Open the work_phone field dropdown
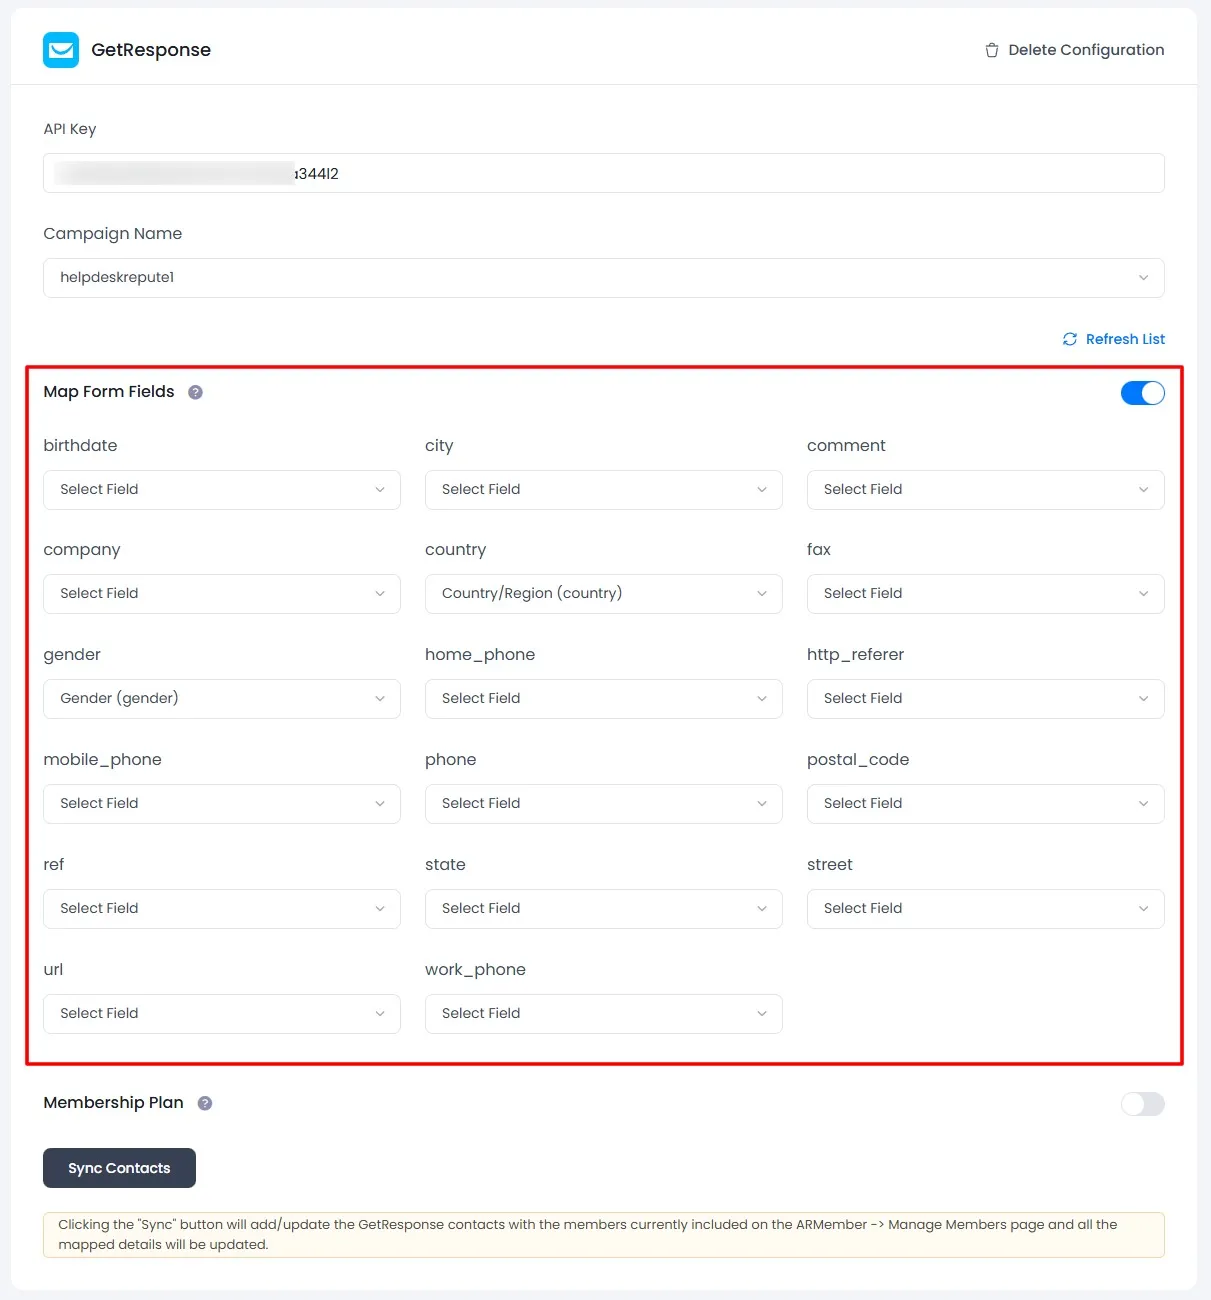The height and width of the screenshot is (1300, 1211). coord(603,1014)
